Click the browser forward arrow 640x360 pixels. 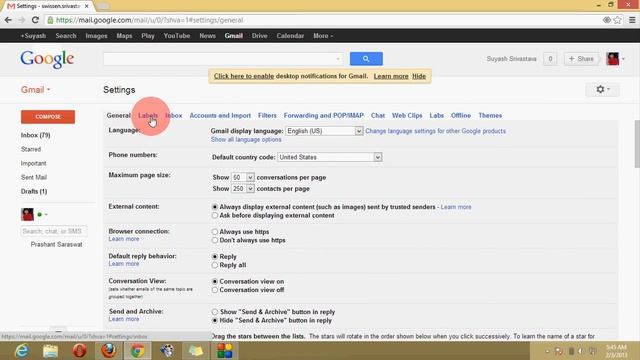pyautogui.click(x=22, y=20)
